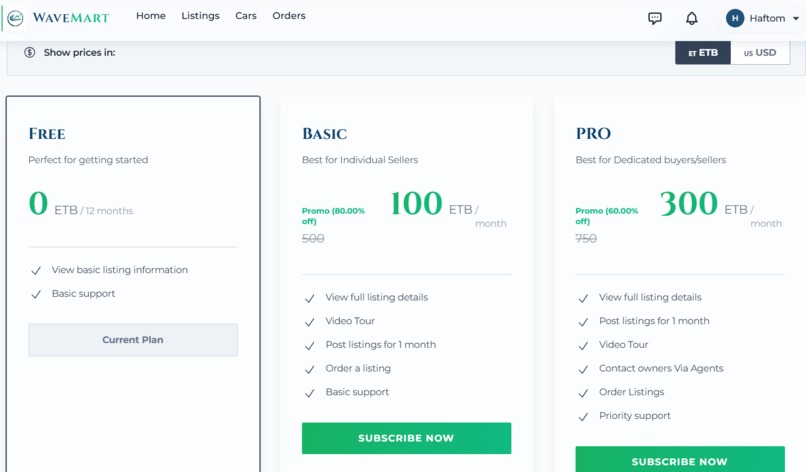The image size is (806, 472).
Task: Open the Orders menu item
Action: (x=289, y=16)
